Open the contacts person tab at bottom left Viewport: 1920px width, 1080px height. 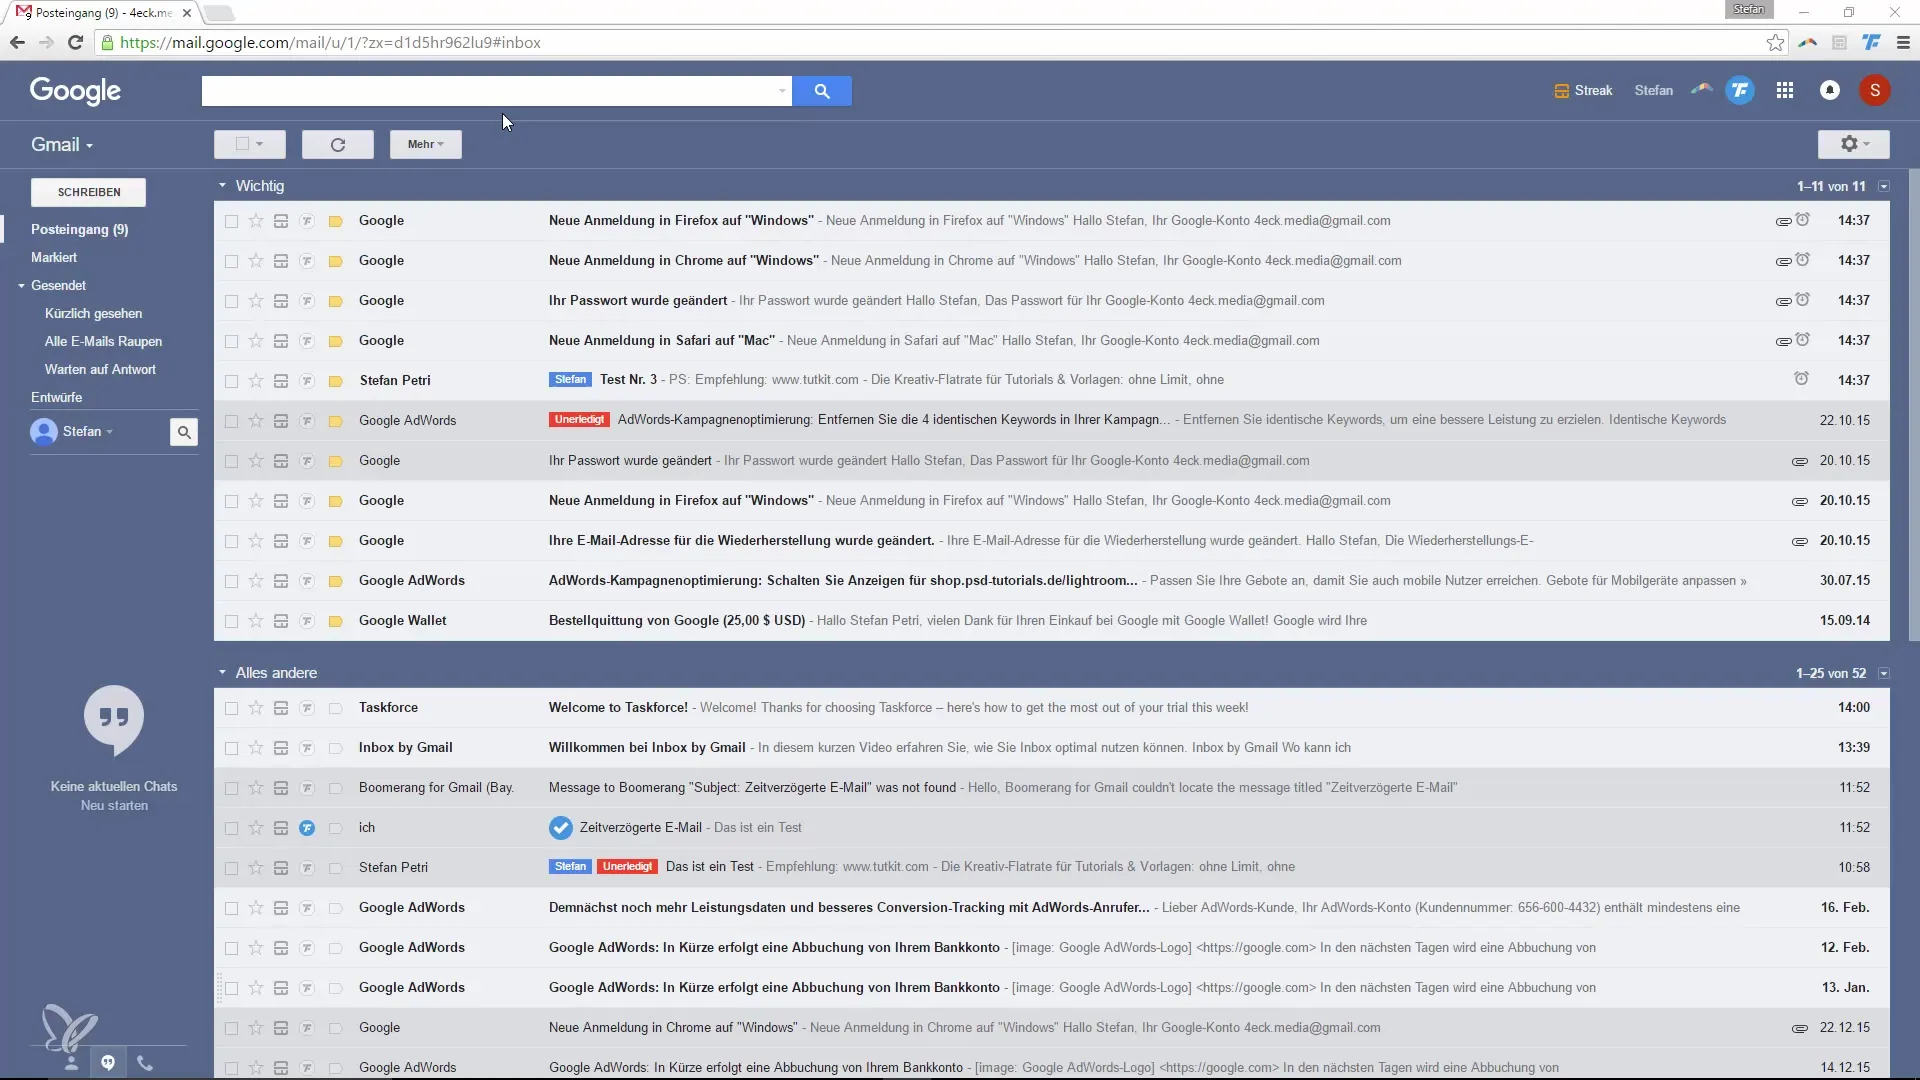pyautogui.click(x=71, y=1062)
